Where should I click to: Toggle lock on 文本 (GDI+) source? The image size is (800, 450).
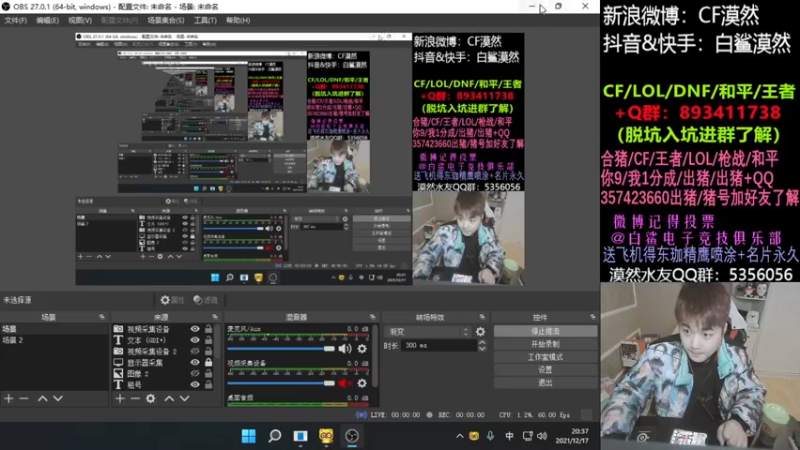pos(209,340)
